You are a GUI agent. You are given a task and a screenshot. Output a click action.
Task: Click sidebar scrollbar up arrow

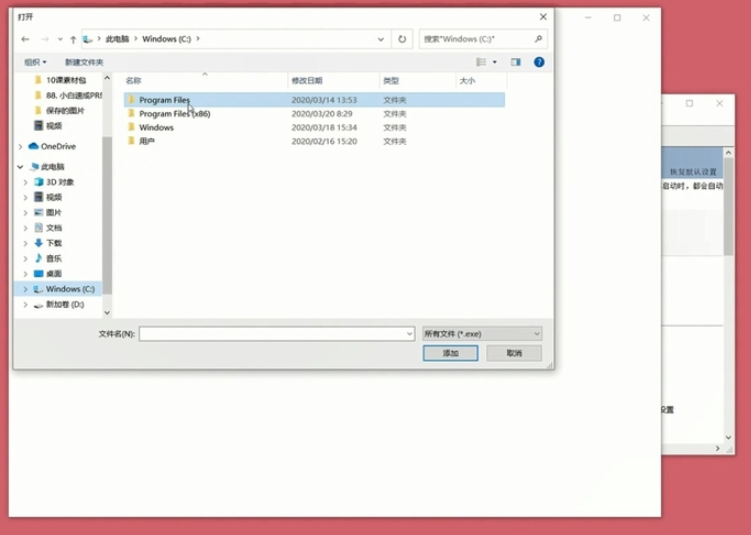tap(107, 78)
